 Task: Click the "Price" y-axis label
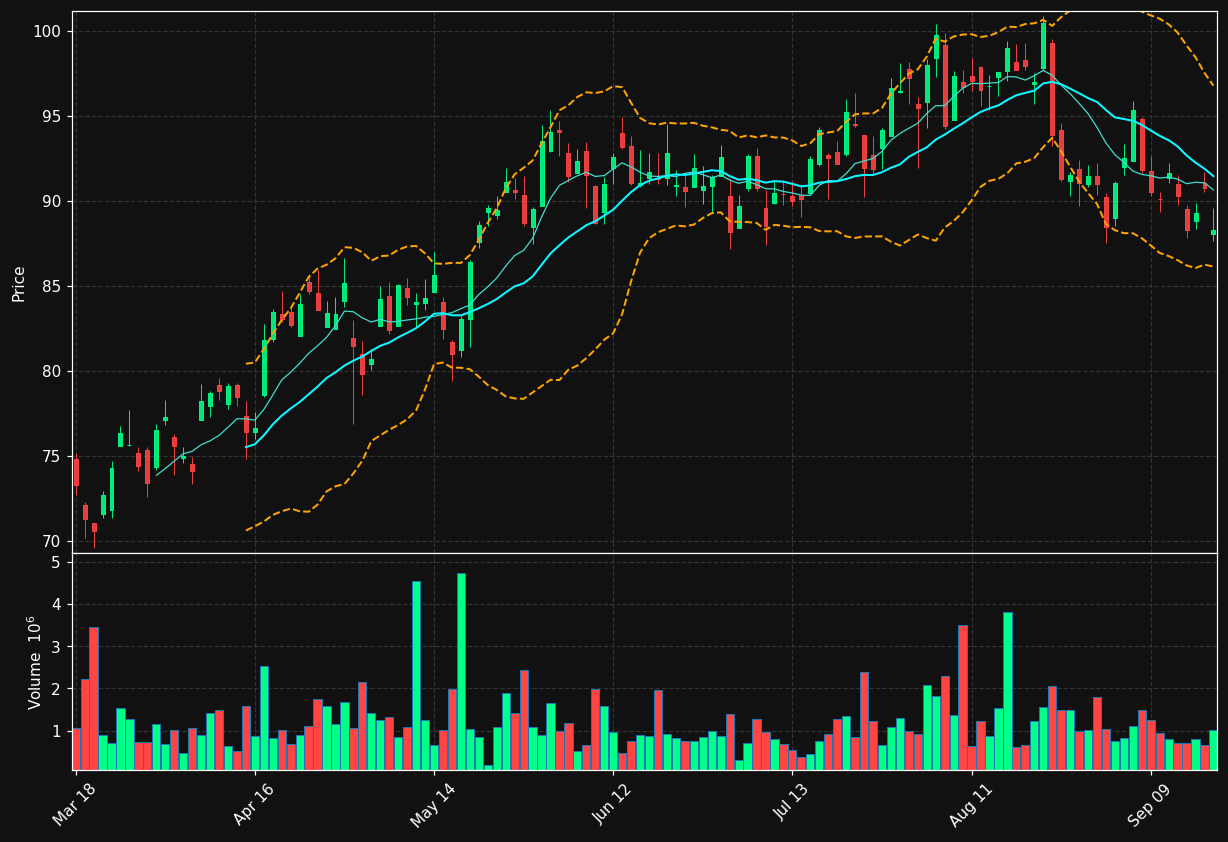pos(19,284)
